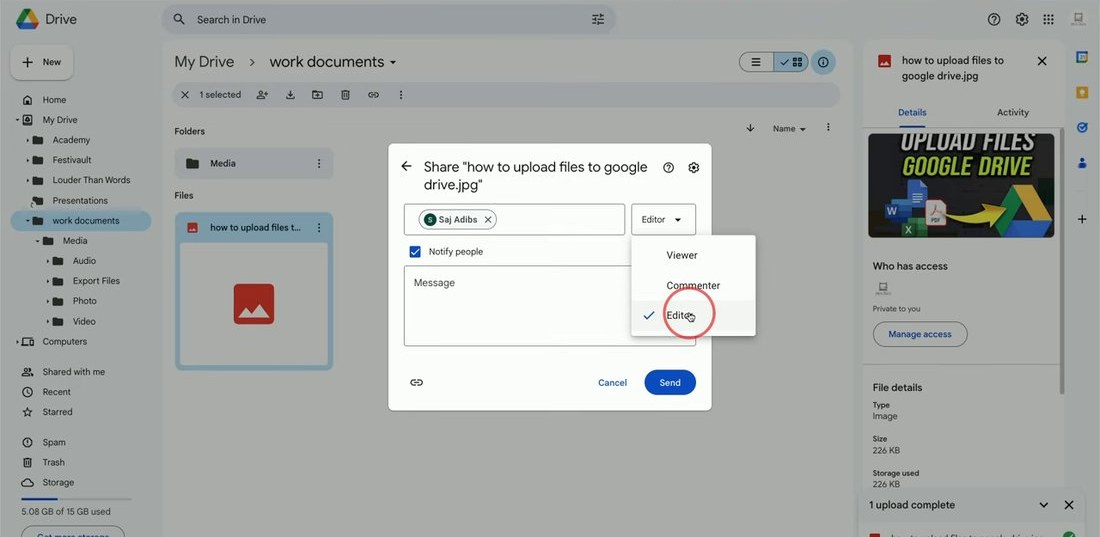Open the Tasks side panel icon
Screen dimensions: 1100x537
point(1082,128)
